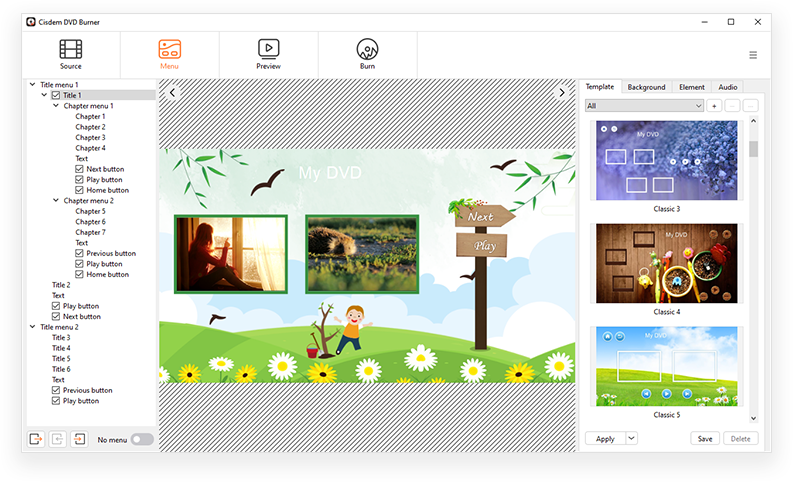Click the Preview play icon

268,48
